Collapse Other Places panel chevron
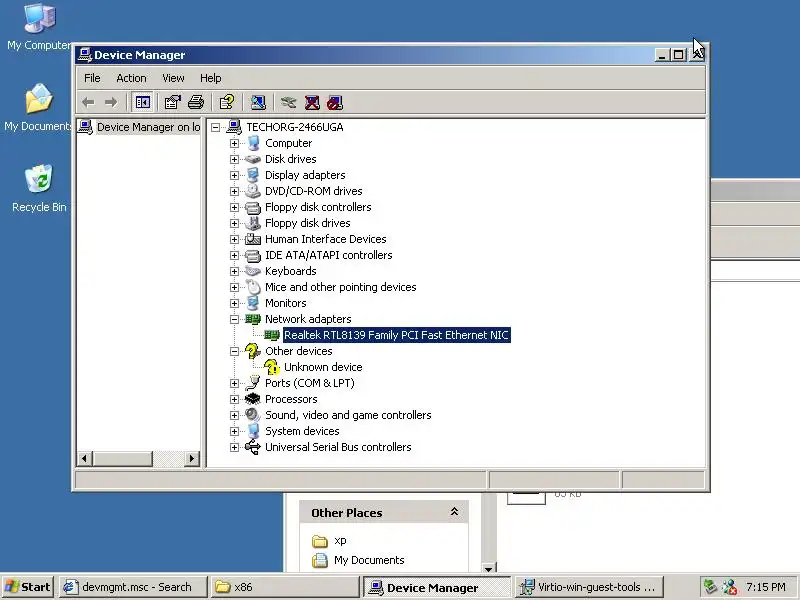Screen dimensions: 800x600 click(454, 512)
